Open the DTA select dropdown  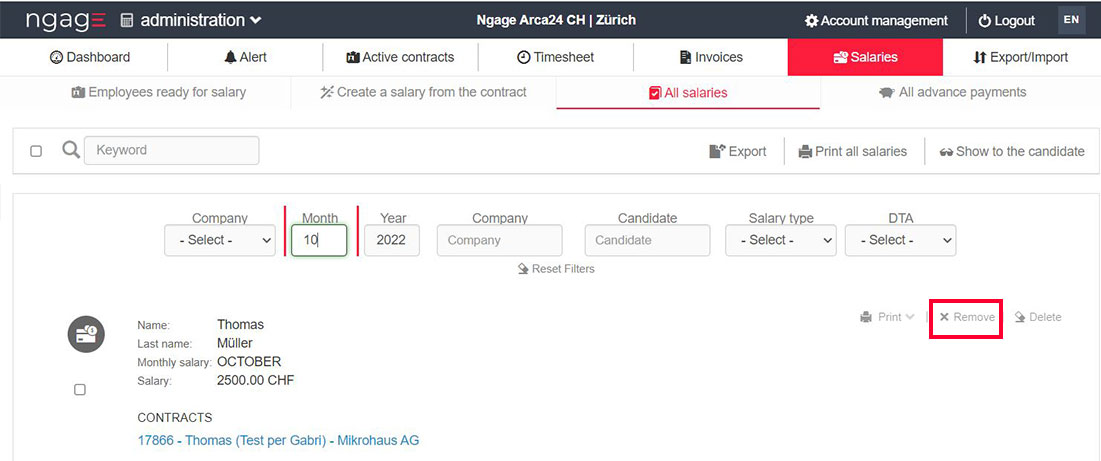[900, 240]
